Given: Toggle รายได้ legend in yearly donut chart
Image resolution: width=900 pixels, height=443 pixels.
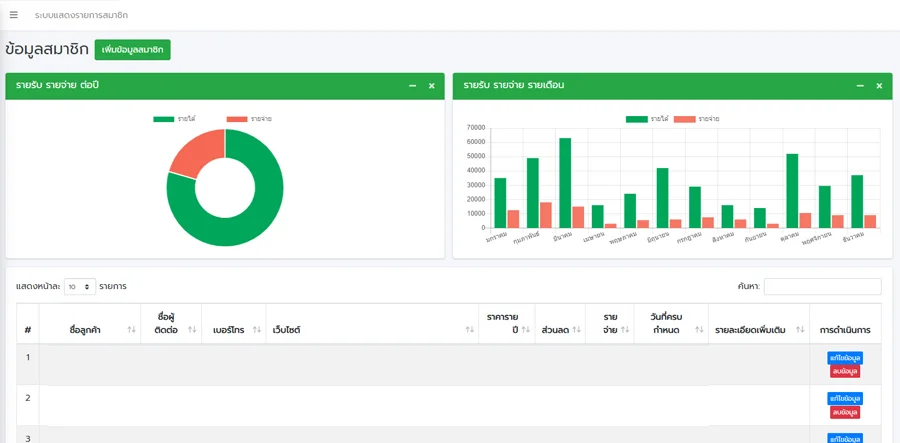Looking at the screenshot, I should click(175, 119).
